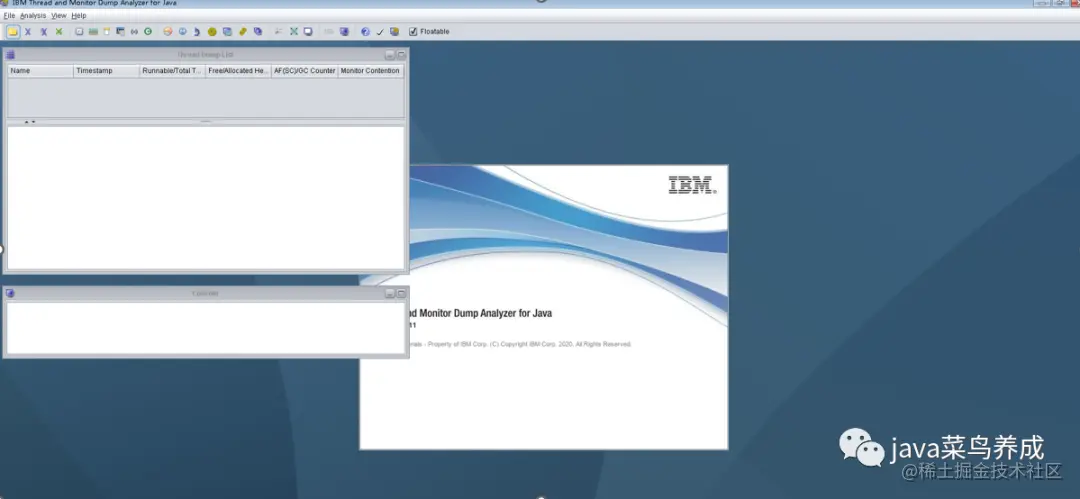
Task: Click the double blue X toolbar icon
Action: (43, 32)
